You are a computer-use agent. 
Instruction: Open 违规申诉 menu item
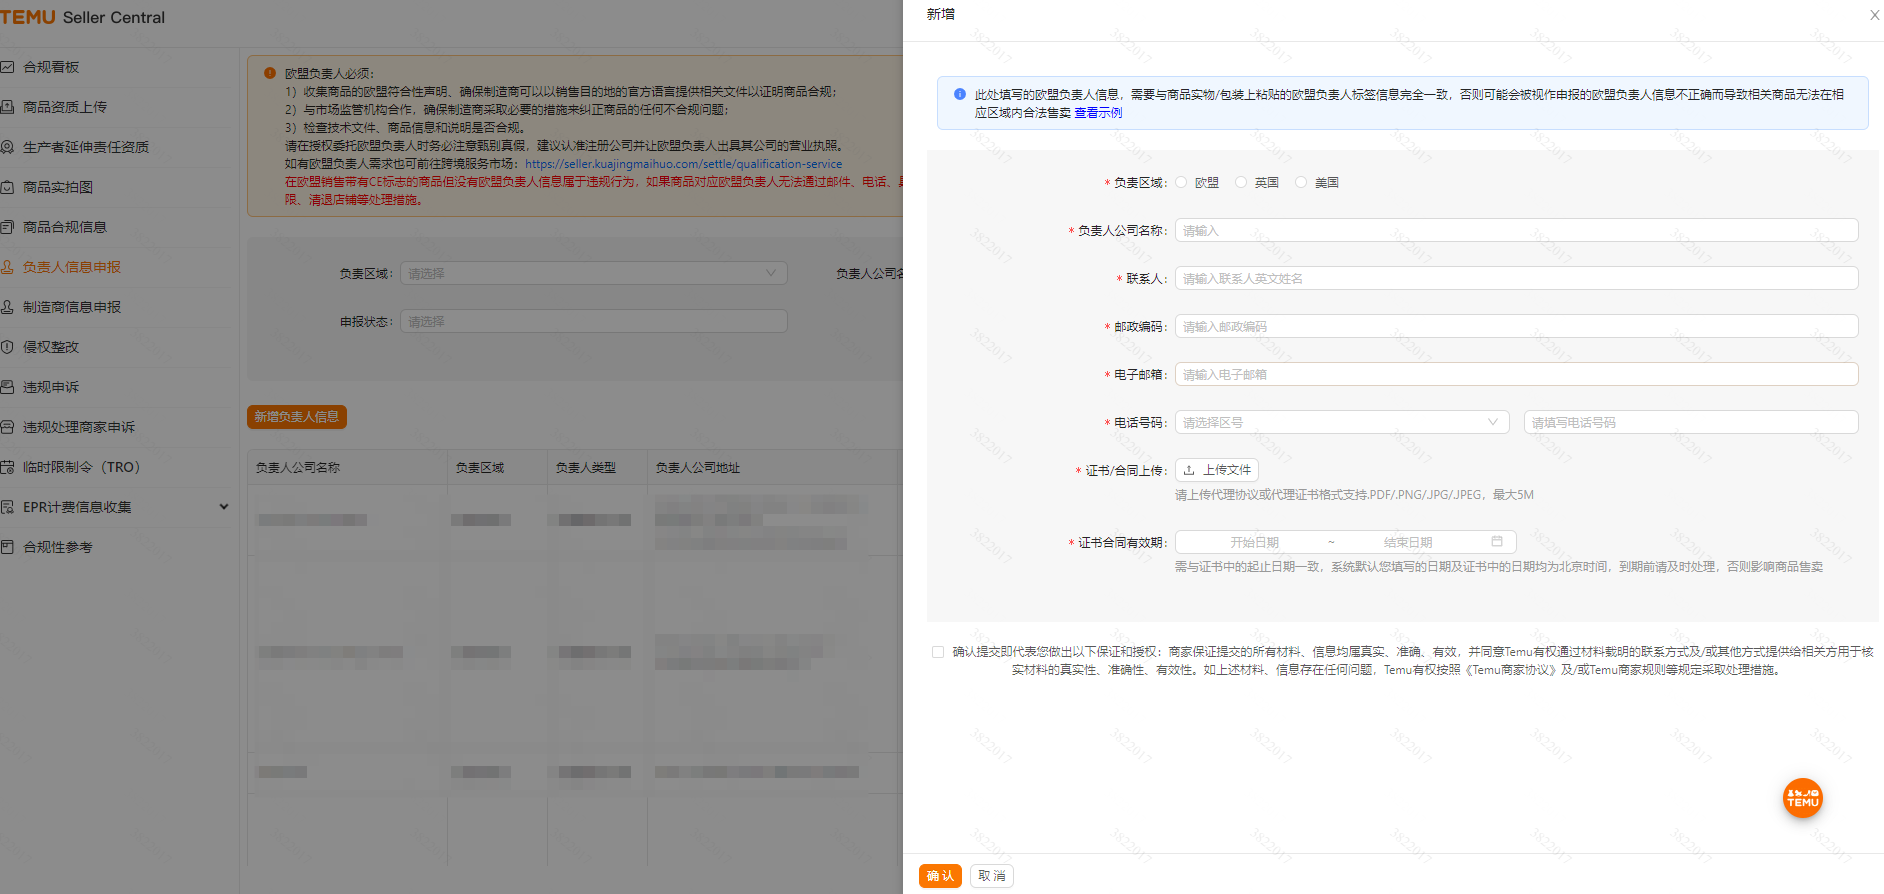[51, 387]
